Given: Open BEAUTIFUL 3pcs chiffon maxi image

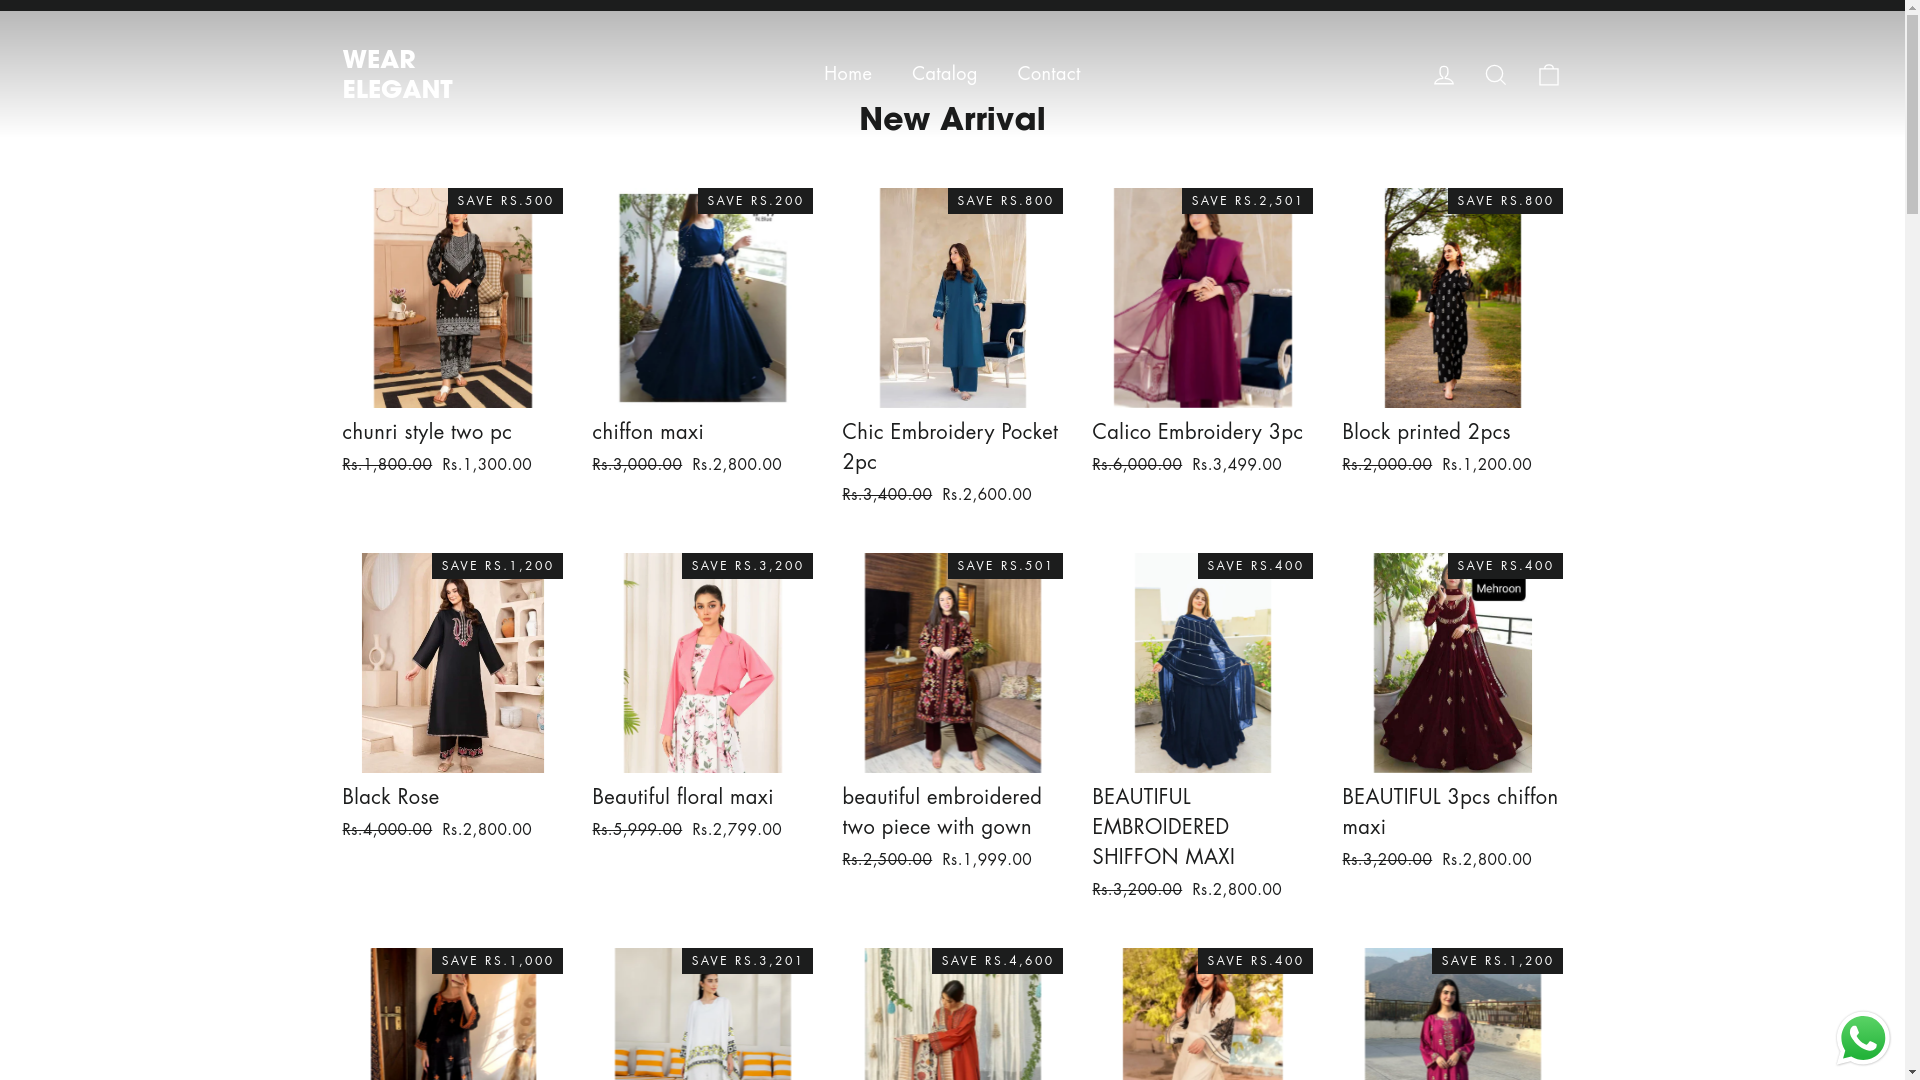Looking at the screenshot, I should (x=1452, y=663).
